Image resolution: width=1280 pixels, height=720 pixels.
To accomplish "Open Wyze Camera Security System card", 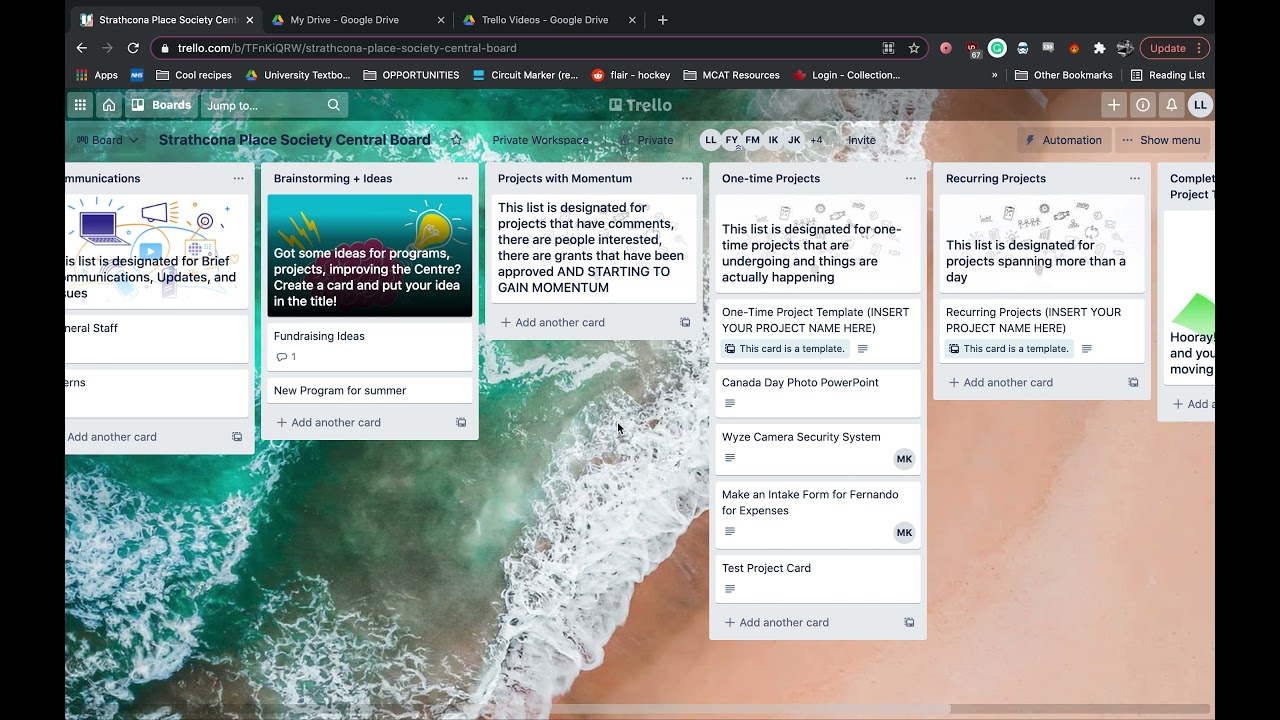I will [818, 448].
